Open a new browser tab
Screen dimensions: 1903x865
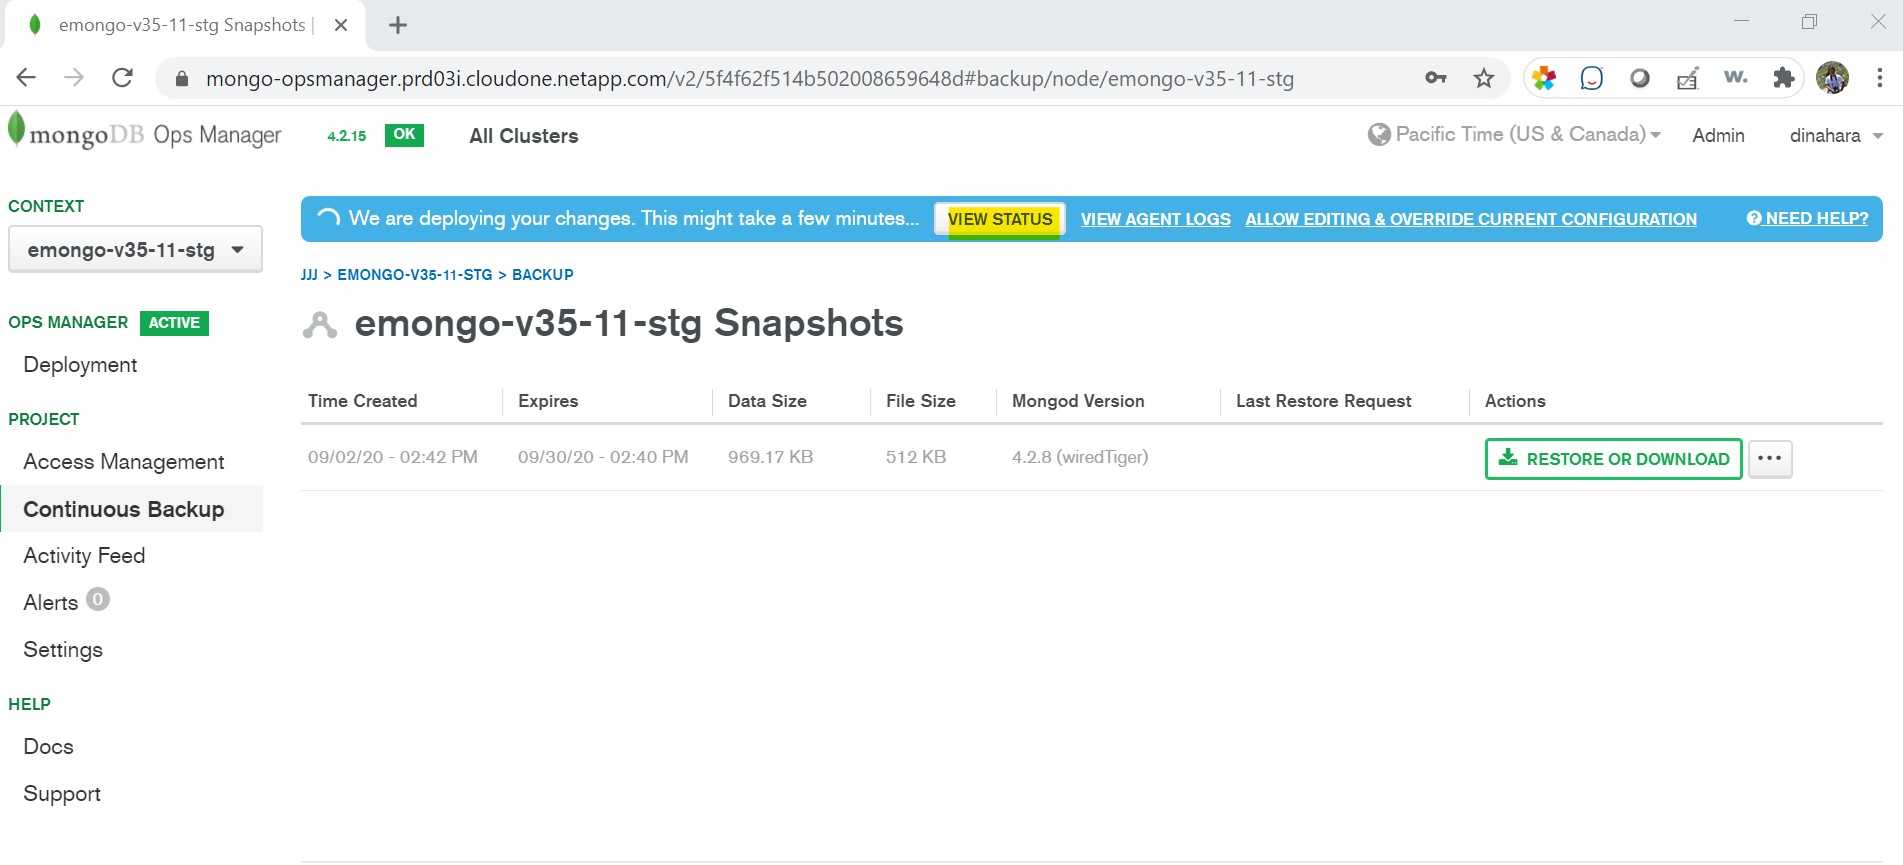pyautogui.click(x=398, y=25)
